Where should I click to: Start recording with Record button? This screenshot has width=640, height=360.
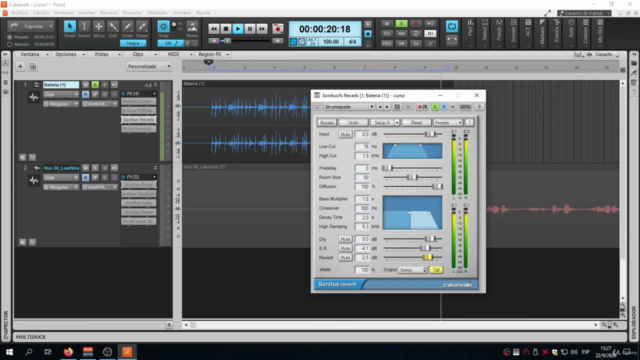tap(278, 29)
